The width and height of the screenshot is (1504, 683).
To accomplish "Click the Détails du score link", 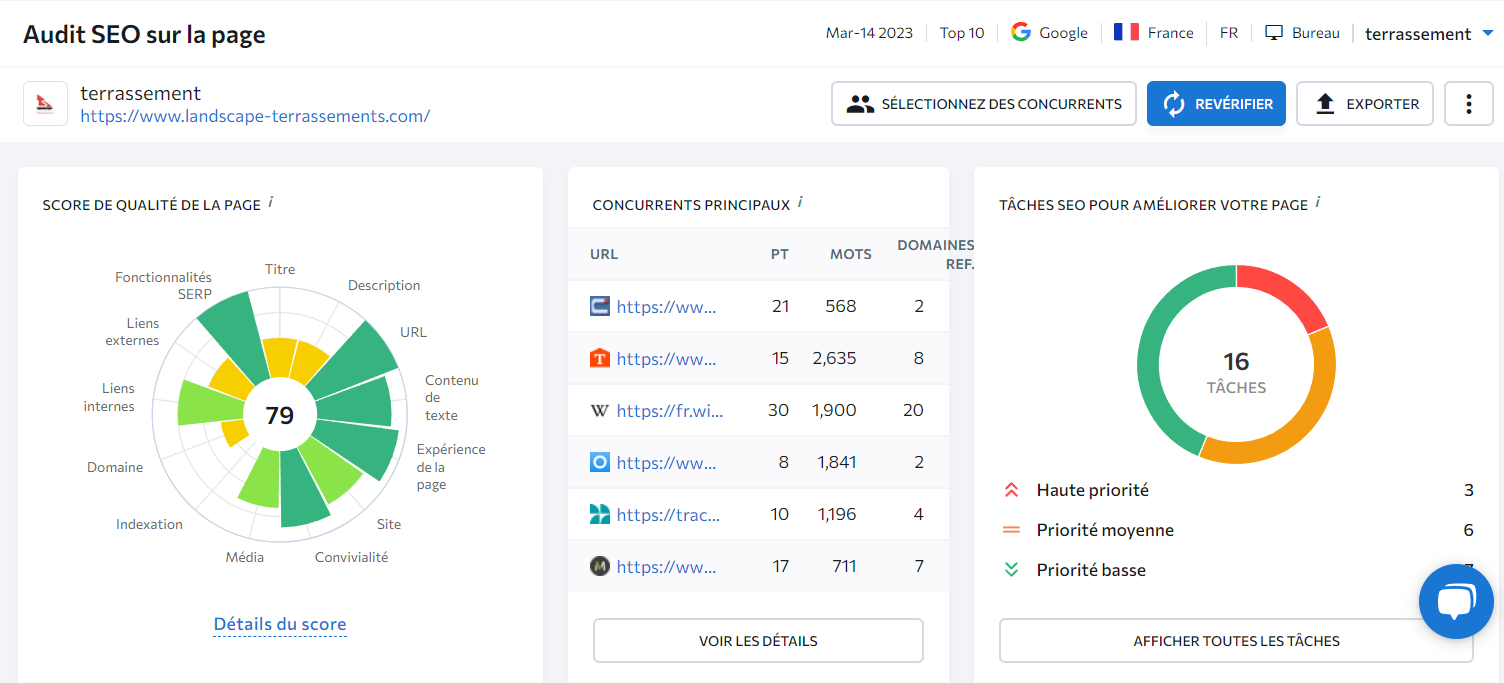I will (280, 624).
